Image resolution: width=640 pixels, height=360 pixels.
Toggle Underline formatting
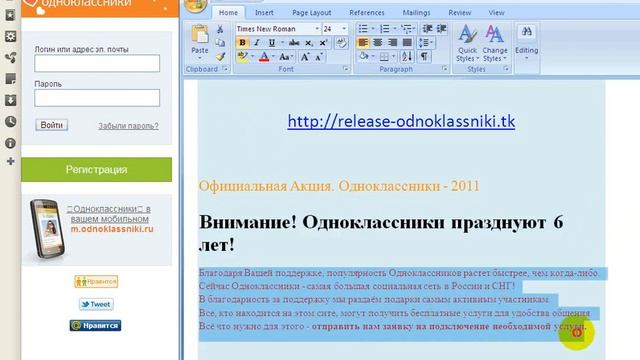pyautogui.click(x=271, y=43)
